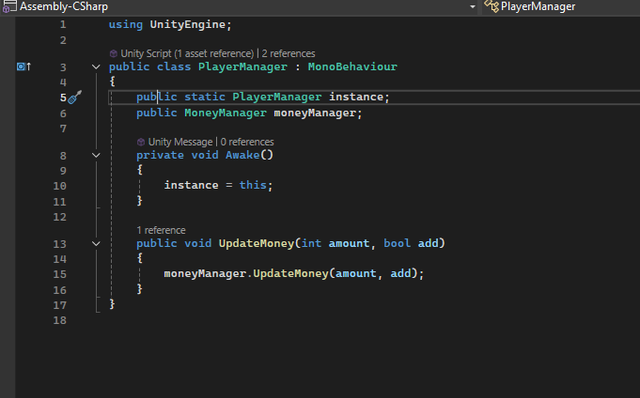Open the 2 references CodeLens above the class
The height and width of the screenshot is (398, 640).
(x=288, y=53)
